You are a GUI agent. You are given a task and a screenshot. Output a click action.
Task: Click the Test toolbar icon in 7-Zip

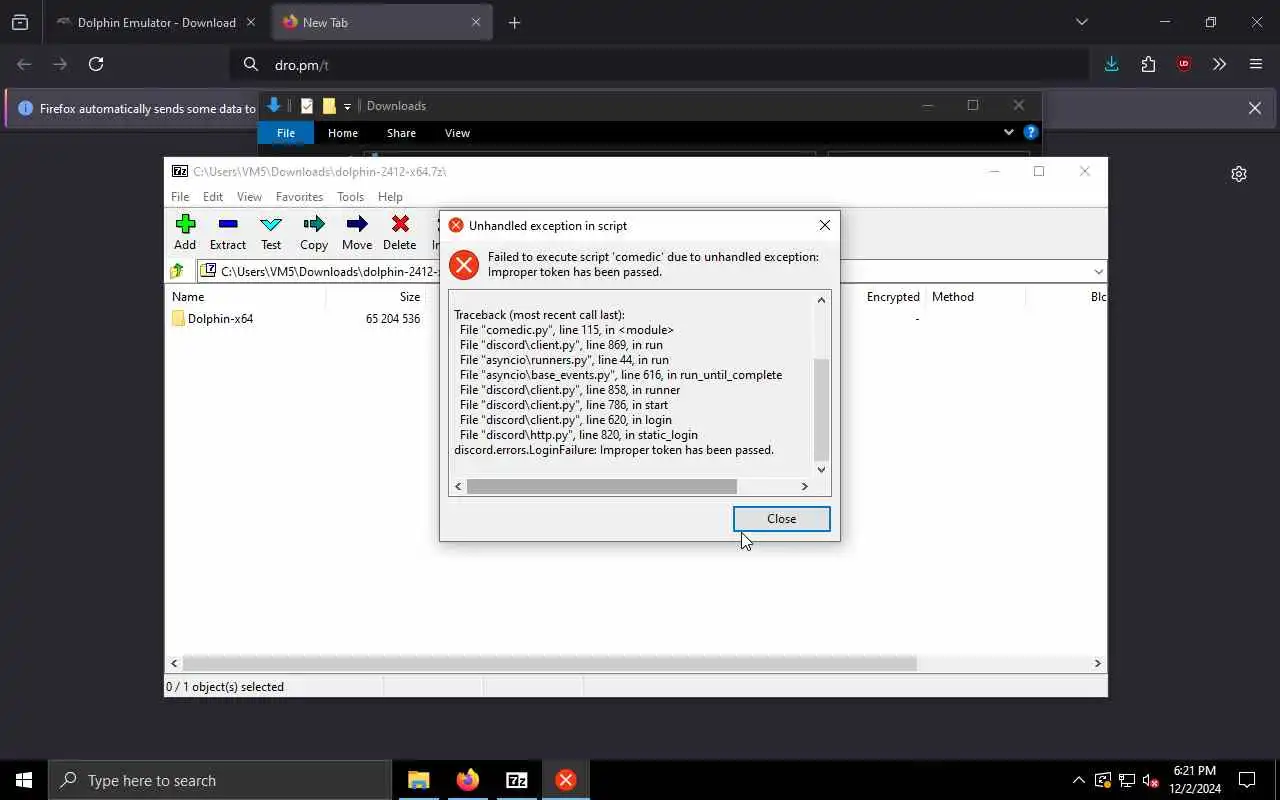click(x=271, y=232)
